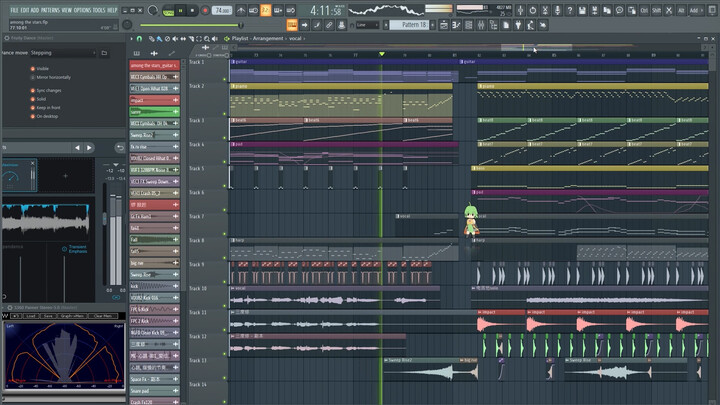
Task: Open the playlist window icon
Action: [x=444, y=25]
